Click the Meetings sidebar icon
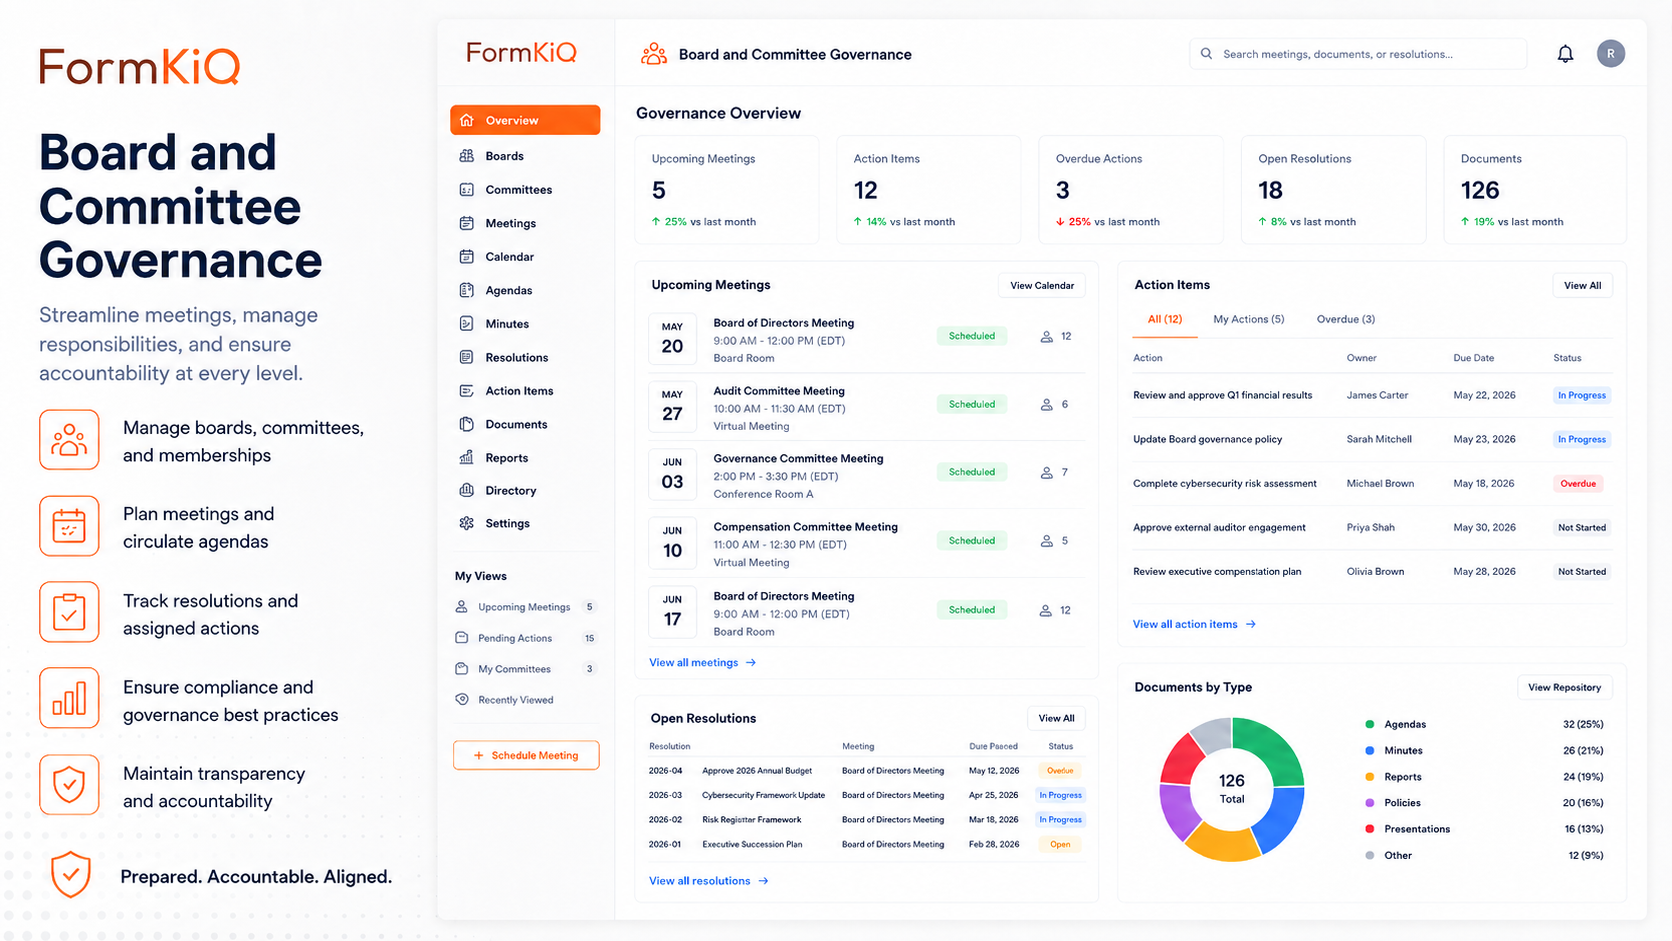The height and width of the screenshot is (941, 1672). pyautogui.click(x=466, y=223)
